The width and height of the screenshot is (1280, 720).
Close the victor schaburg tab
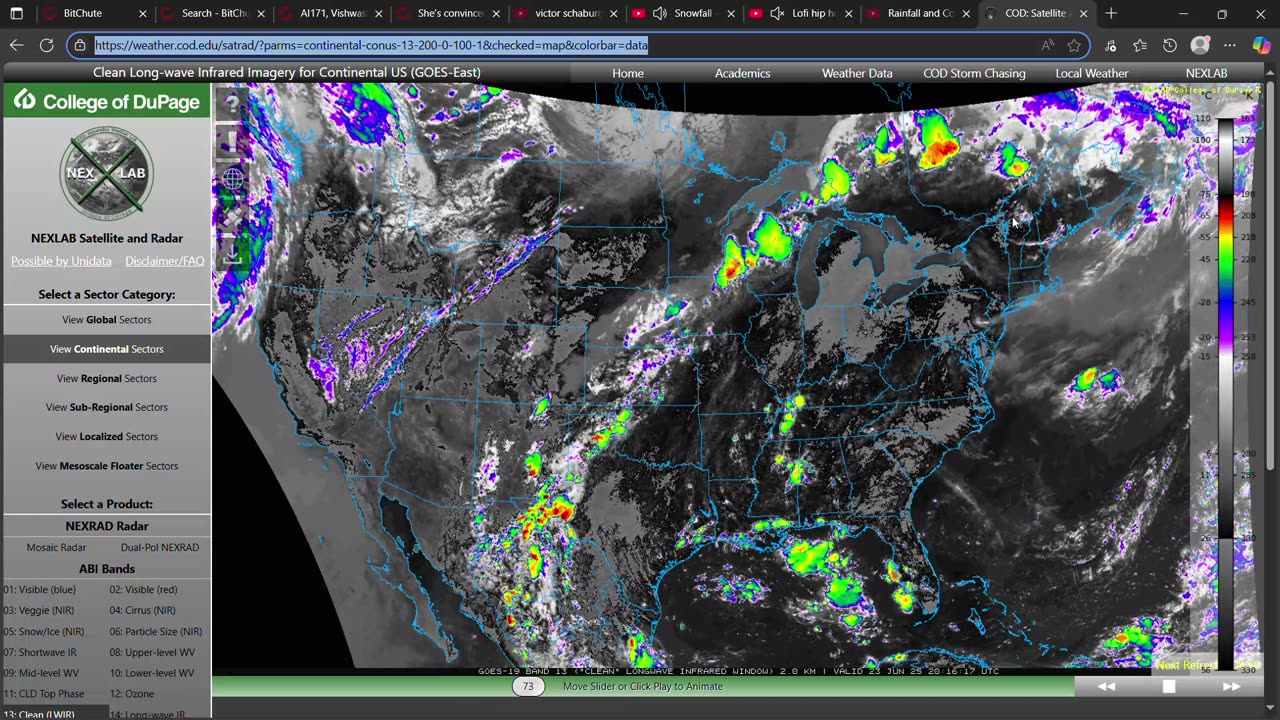coord(613,14)
